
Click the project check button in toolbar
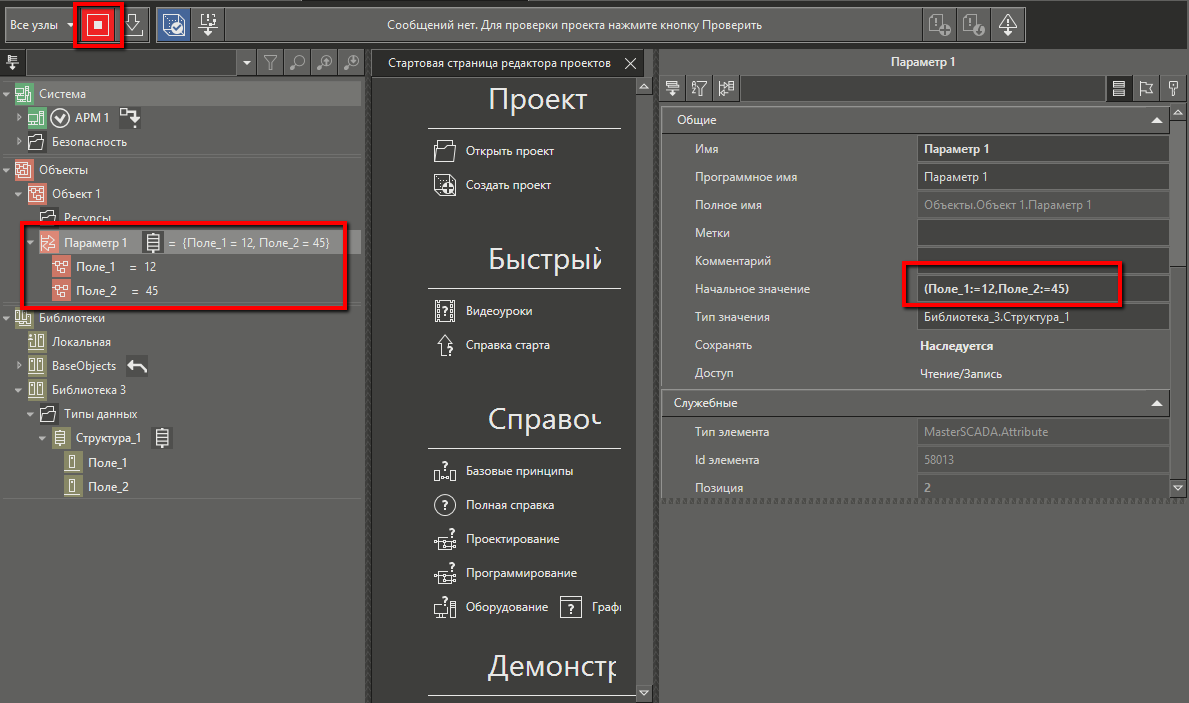171,26
